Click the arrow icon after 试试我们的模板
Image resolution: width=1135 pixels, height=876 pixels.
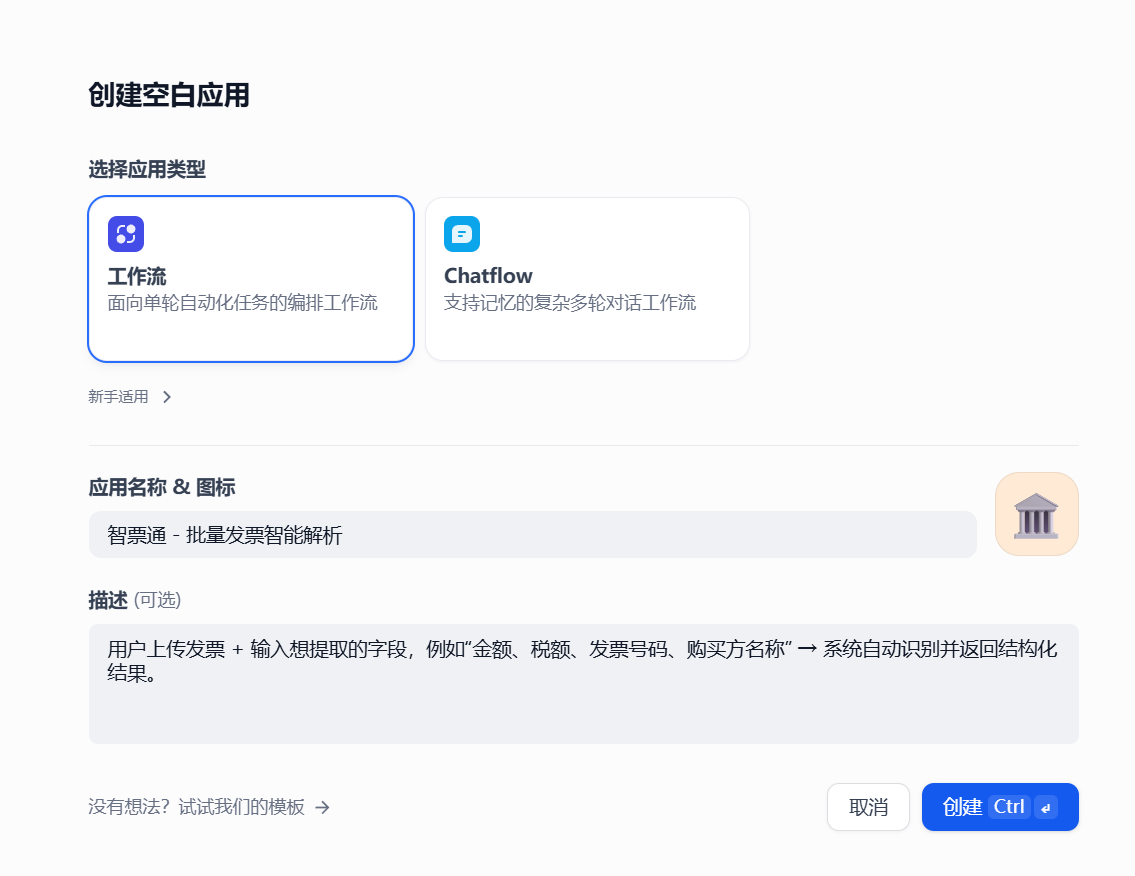point(323,807)
